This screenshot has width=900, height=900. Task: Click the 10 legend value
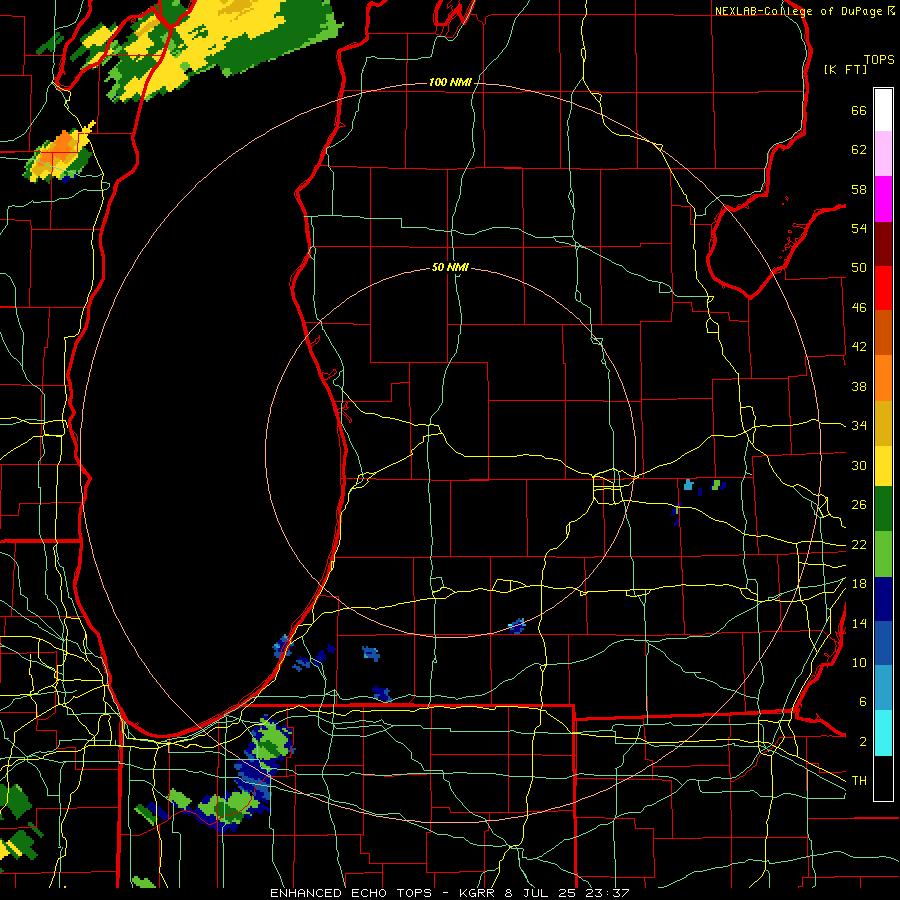click(859, 663)
